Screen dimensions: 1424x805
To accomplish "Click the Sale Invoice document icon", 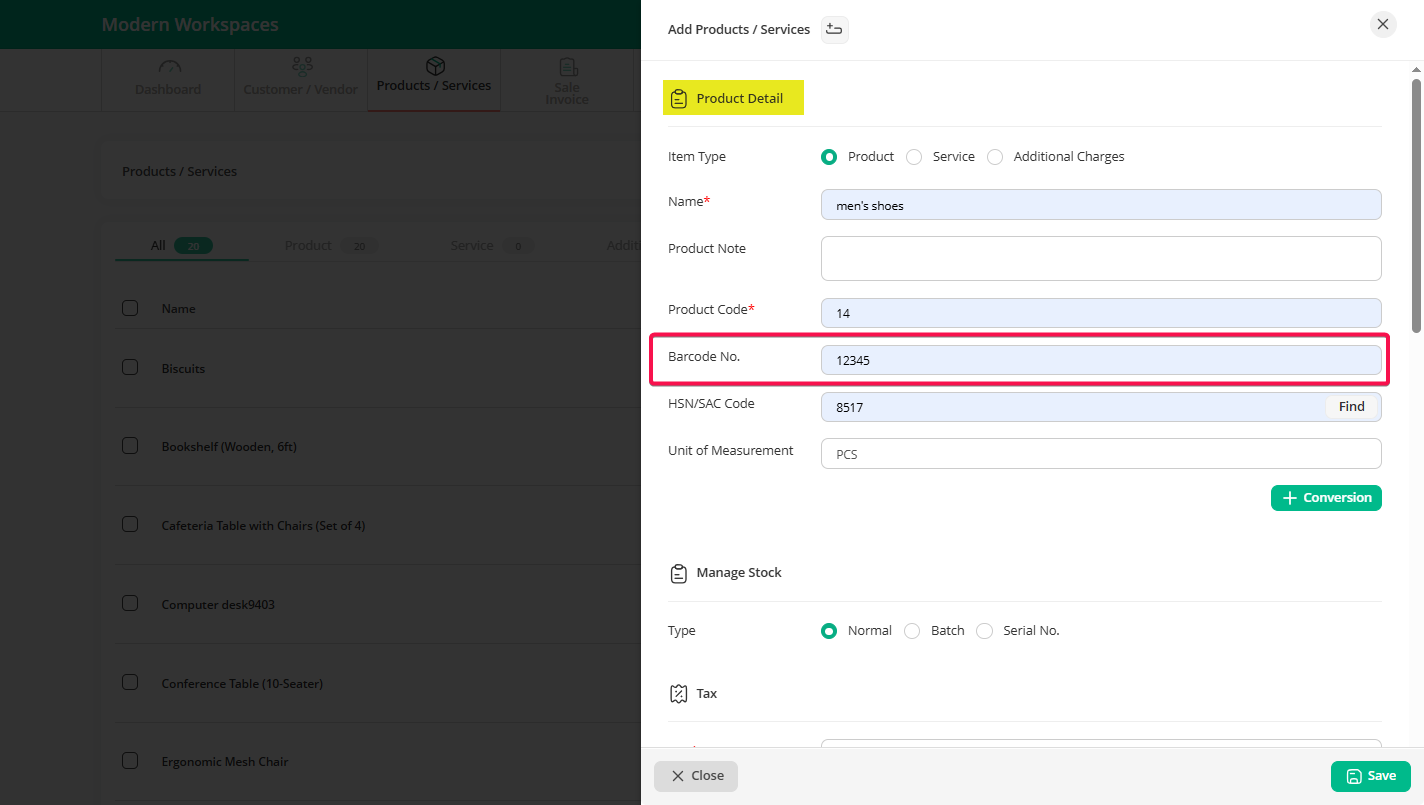I will click(x=568, y=68).
